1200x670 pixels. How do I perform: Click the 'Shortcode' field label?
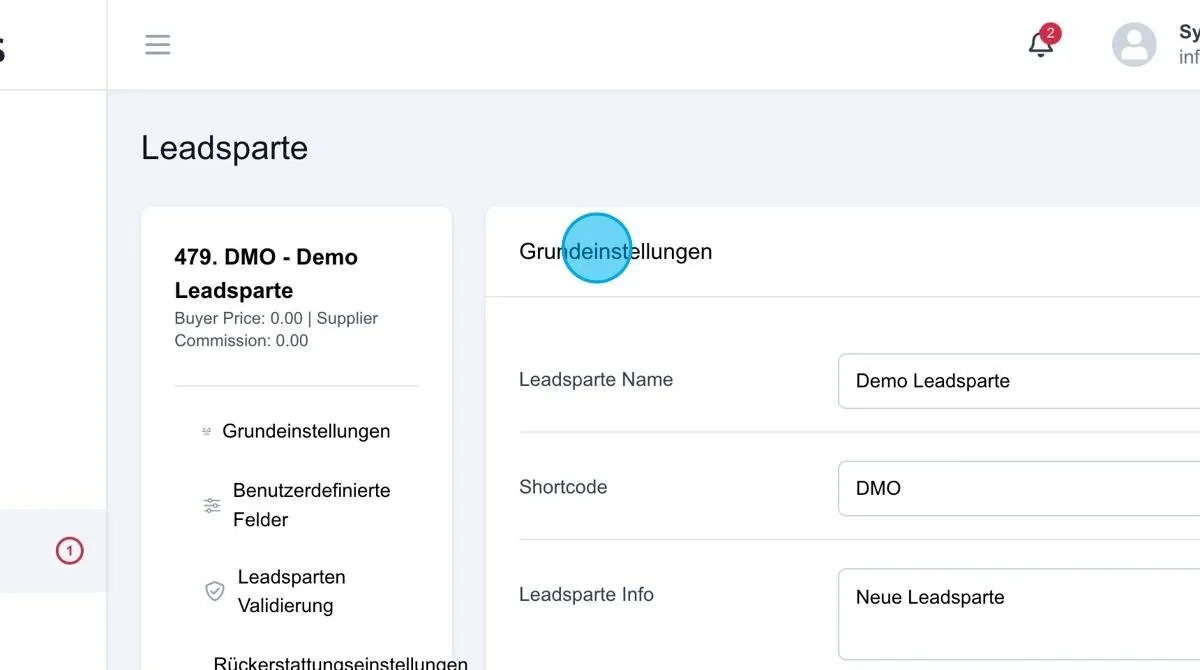click(x=563, y=487)
